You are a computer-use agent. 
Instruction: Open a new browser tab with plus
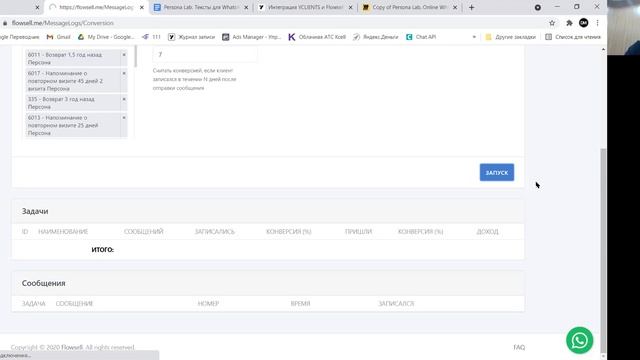[x=472, y=7]
